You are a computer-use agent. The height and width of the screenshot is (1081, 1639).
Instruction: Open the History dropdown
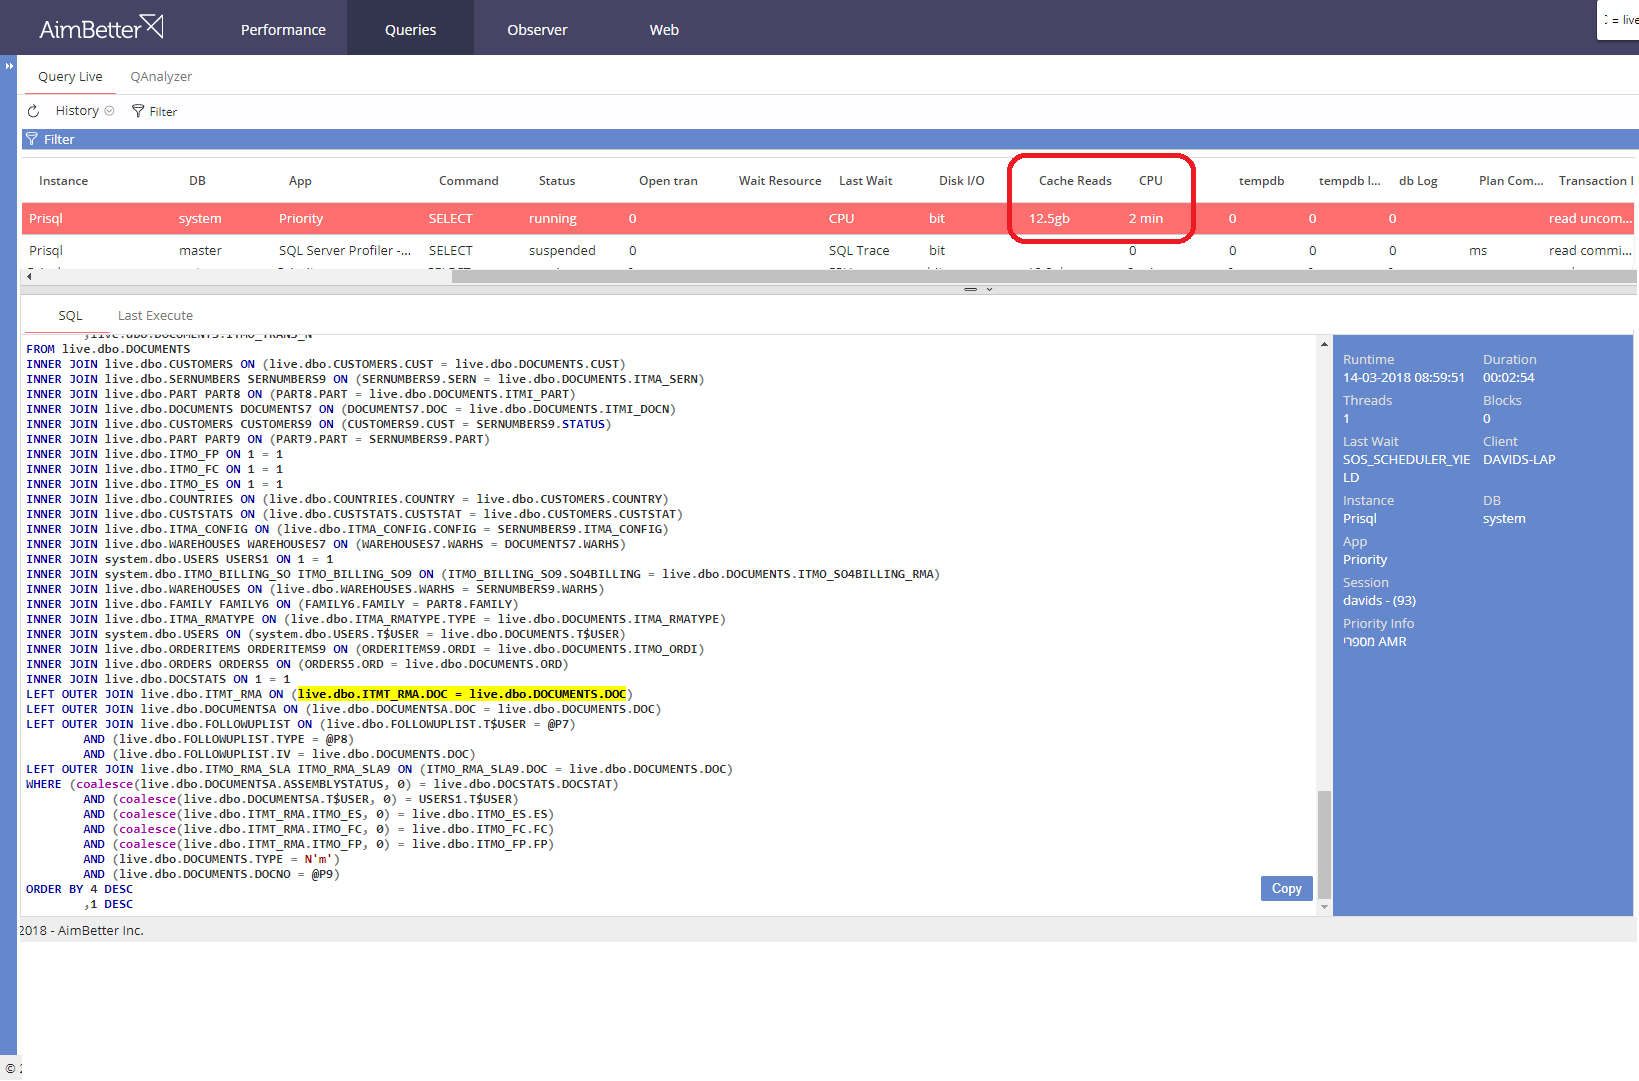[x=85, y=111]
